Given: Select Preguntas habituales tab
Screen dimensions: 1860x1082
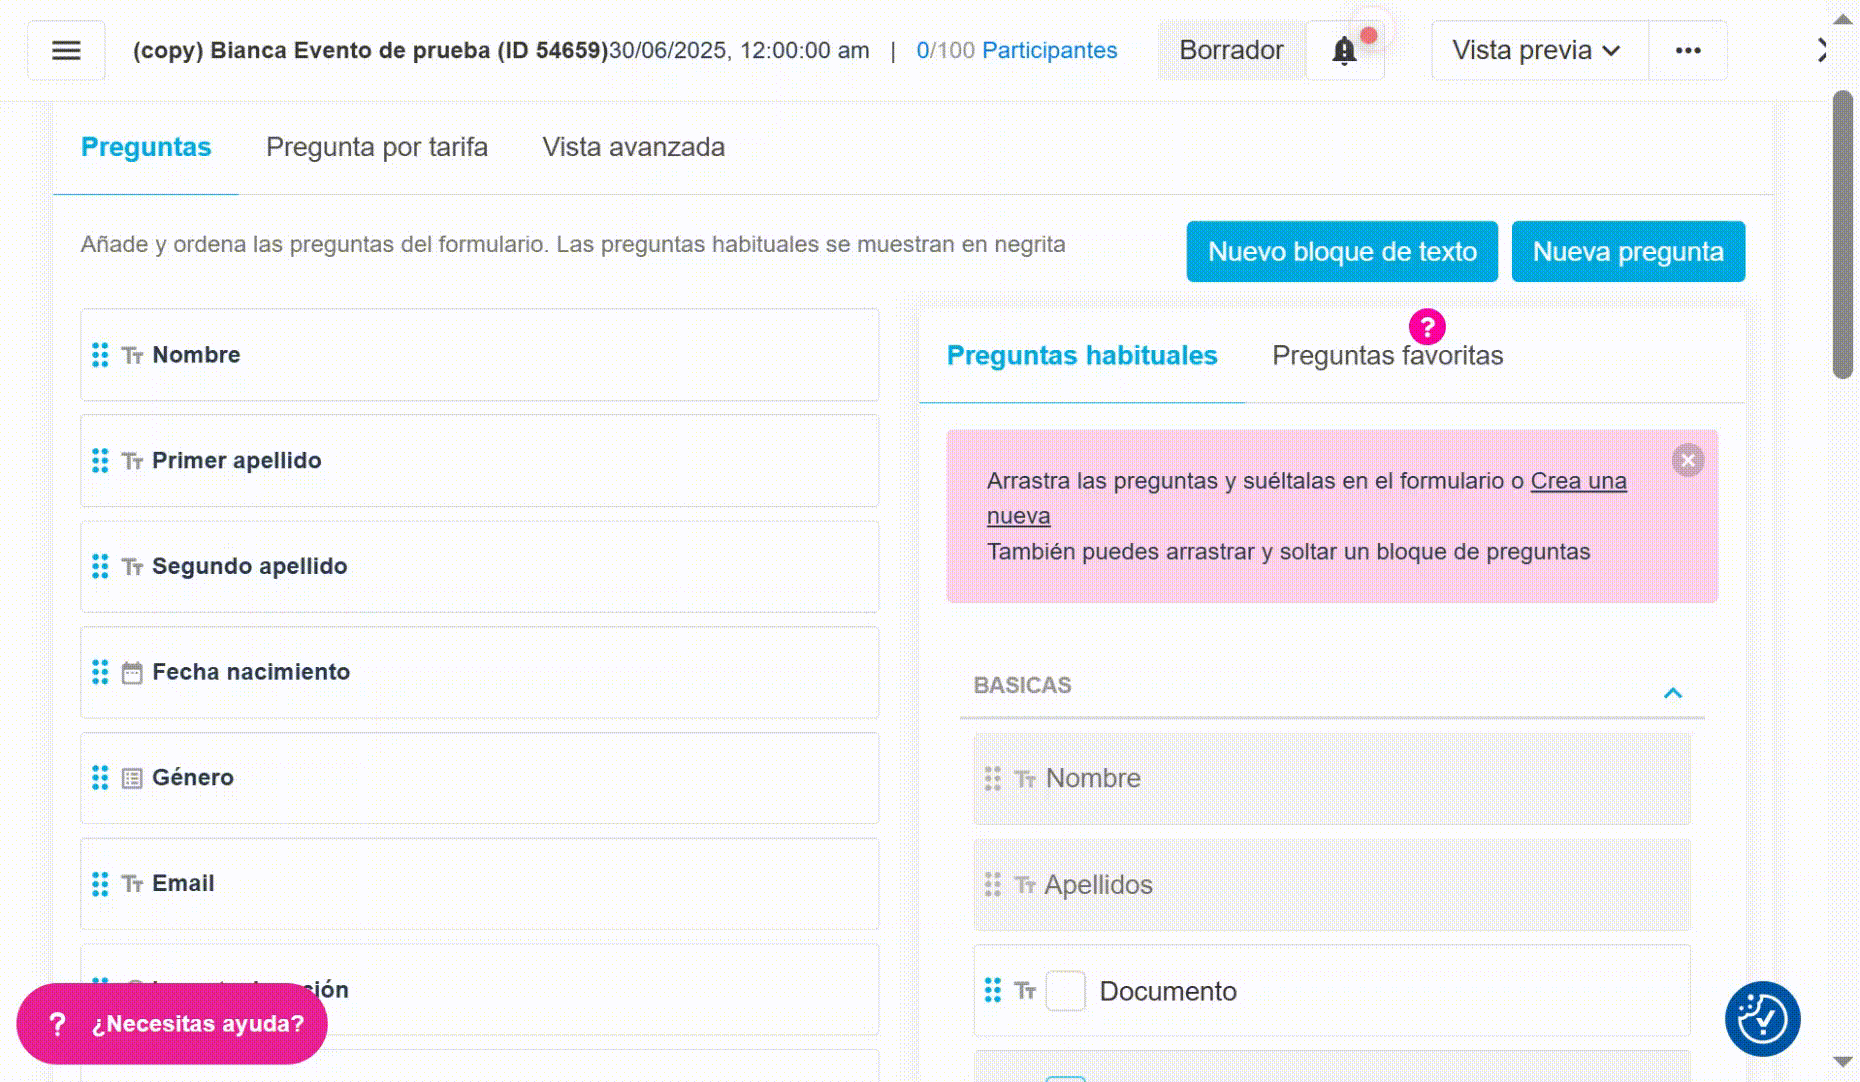Looking at the screenshot, I should point(1082,356).
